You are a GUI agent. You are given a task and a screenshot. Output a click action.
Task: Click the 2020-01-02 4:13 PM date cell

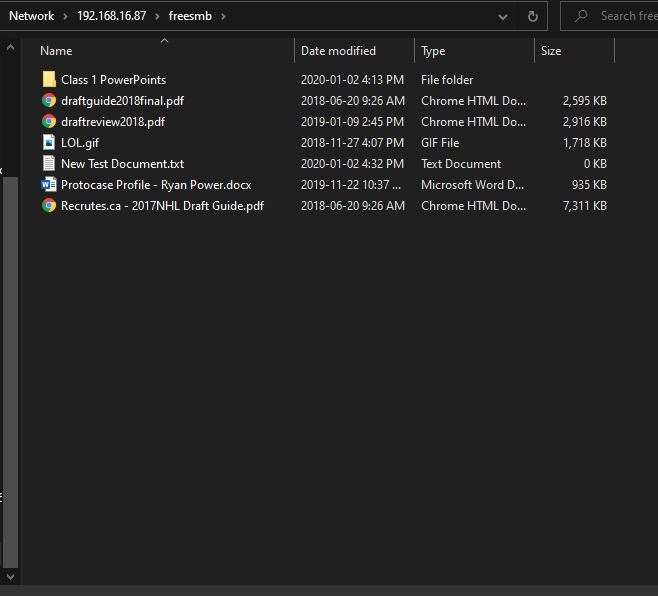click(x=352, y=80)
